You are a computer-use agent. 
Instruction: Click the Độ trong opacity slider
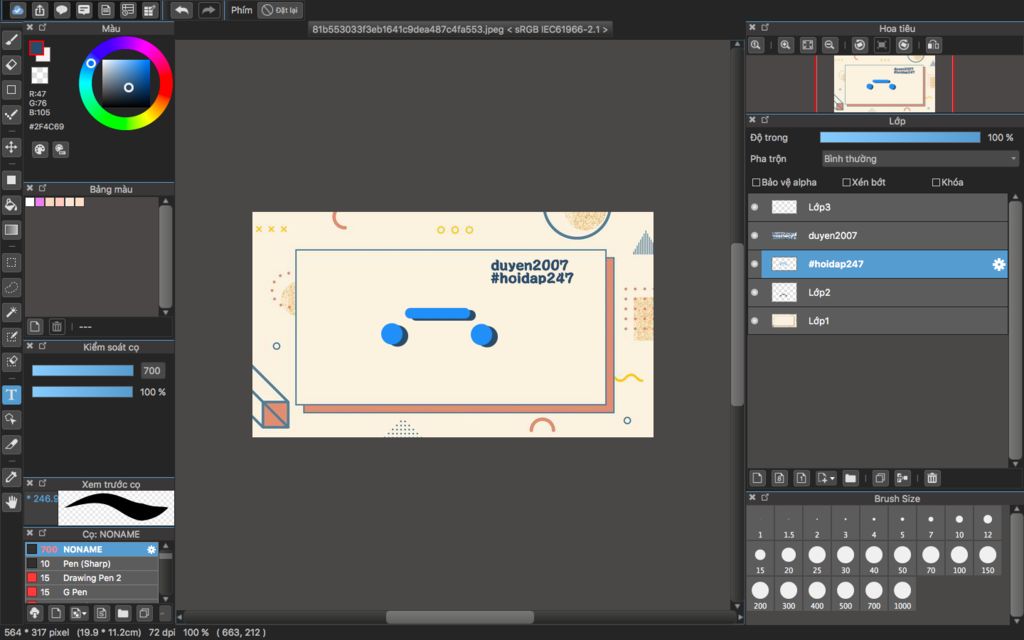900,137
